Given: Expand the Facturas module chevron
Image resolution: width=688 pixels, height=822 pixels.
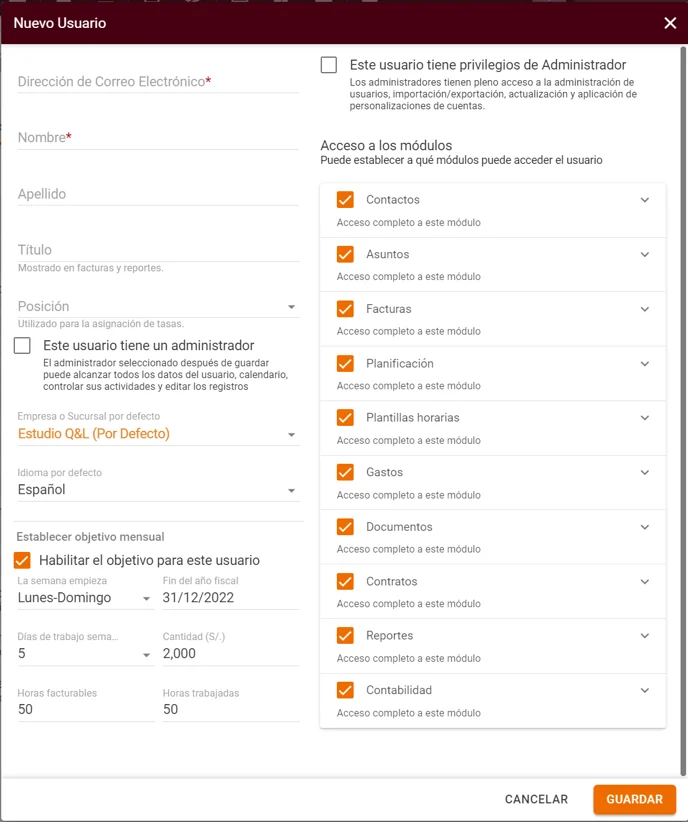Looking at the screenshot, I should (x=644, y=309).
